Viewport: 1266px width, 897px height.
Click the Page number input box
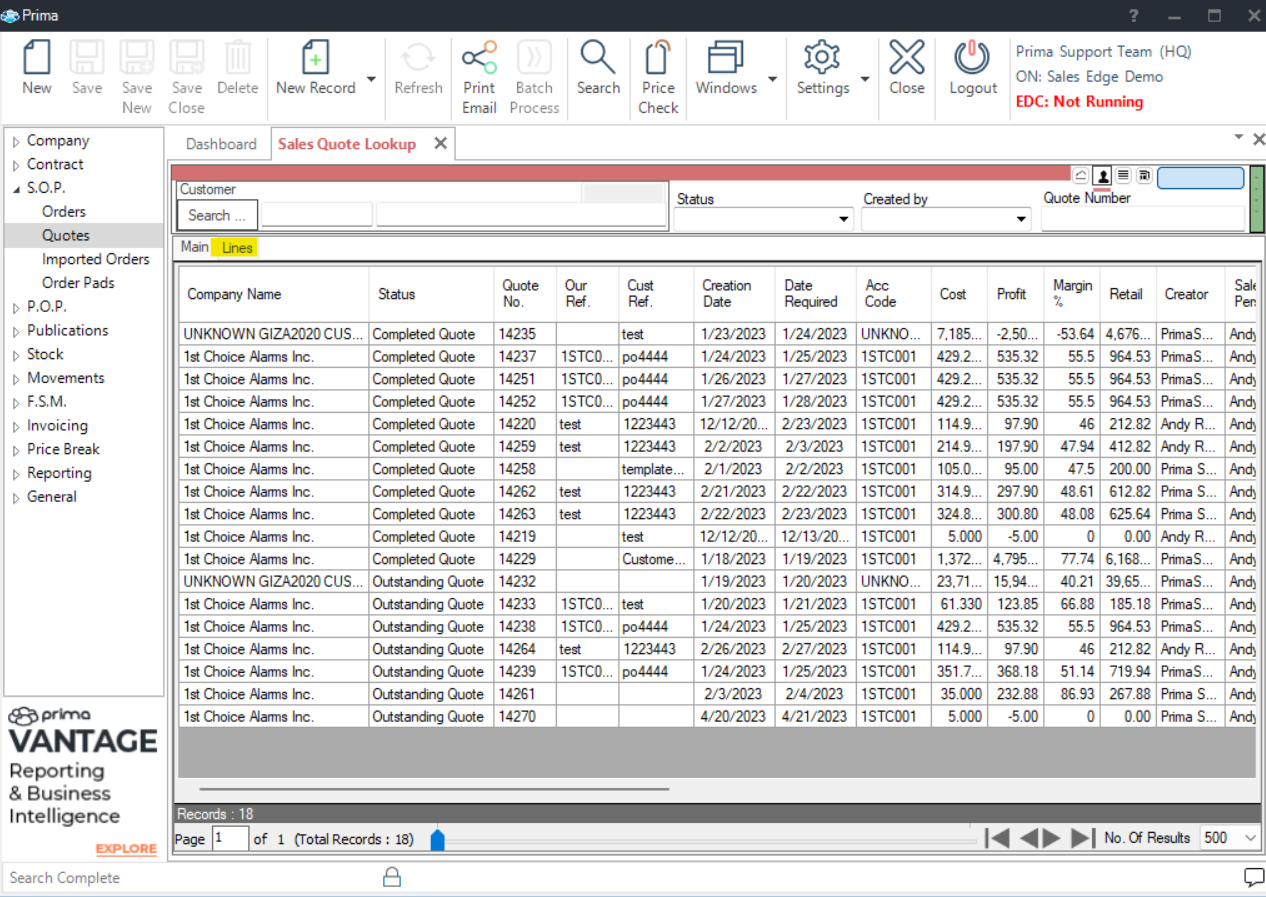pos(230,838)
